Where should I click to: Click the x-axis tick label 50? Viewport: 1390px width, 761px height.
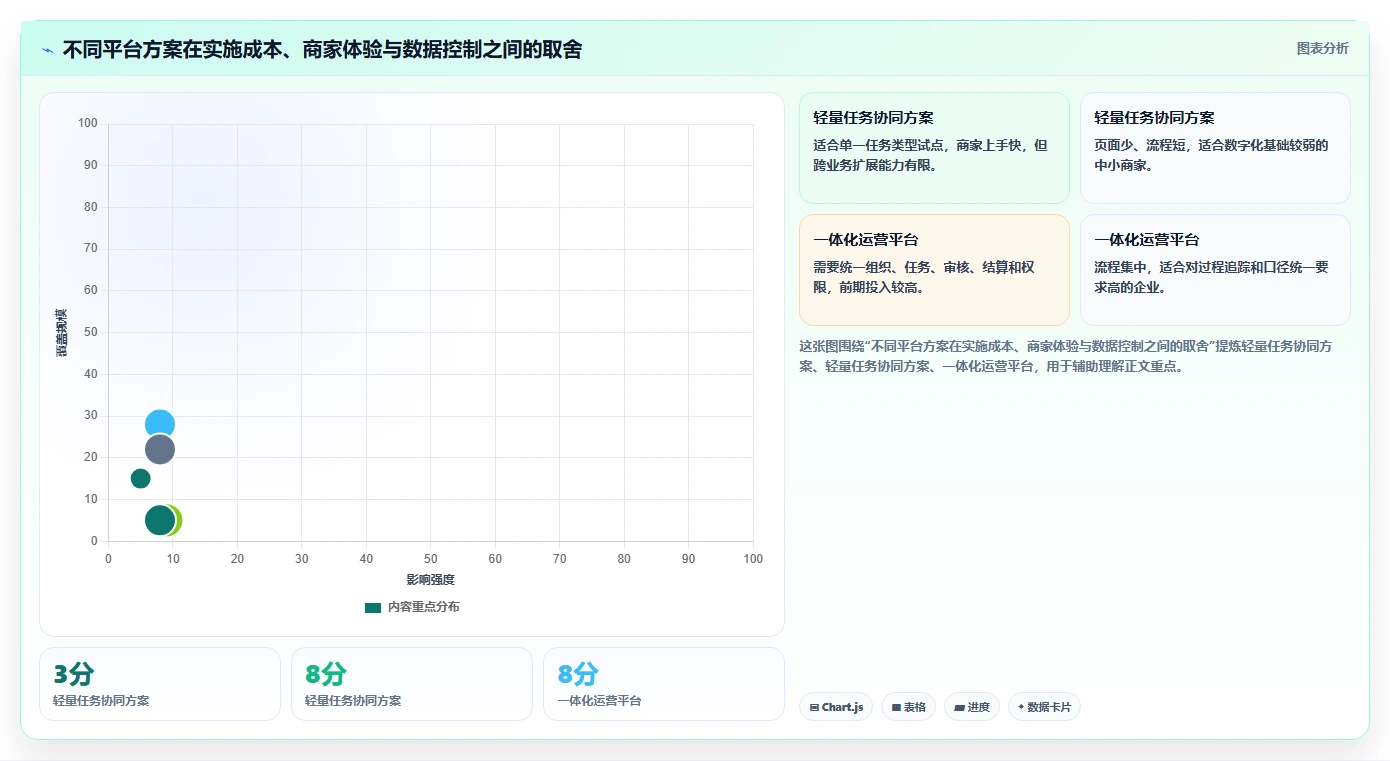coord(431,559)
